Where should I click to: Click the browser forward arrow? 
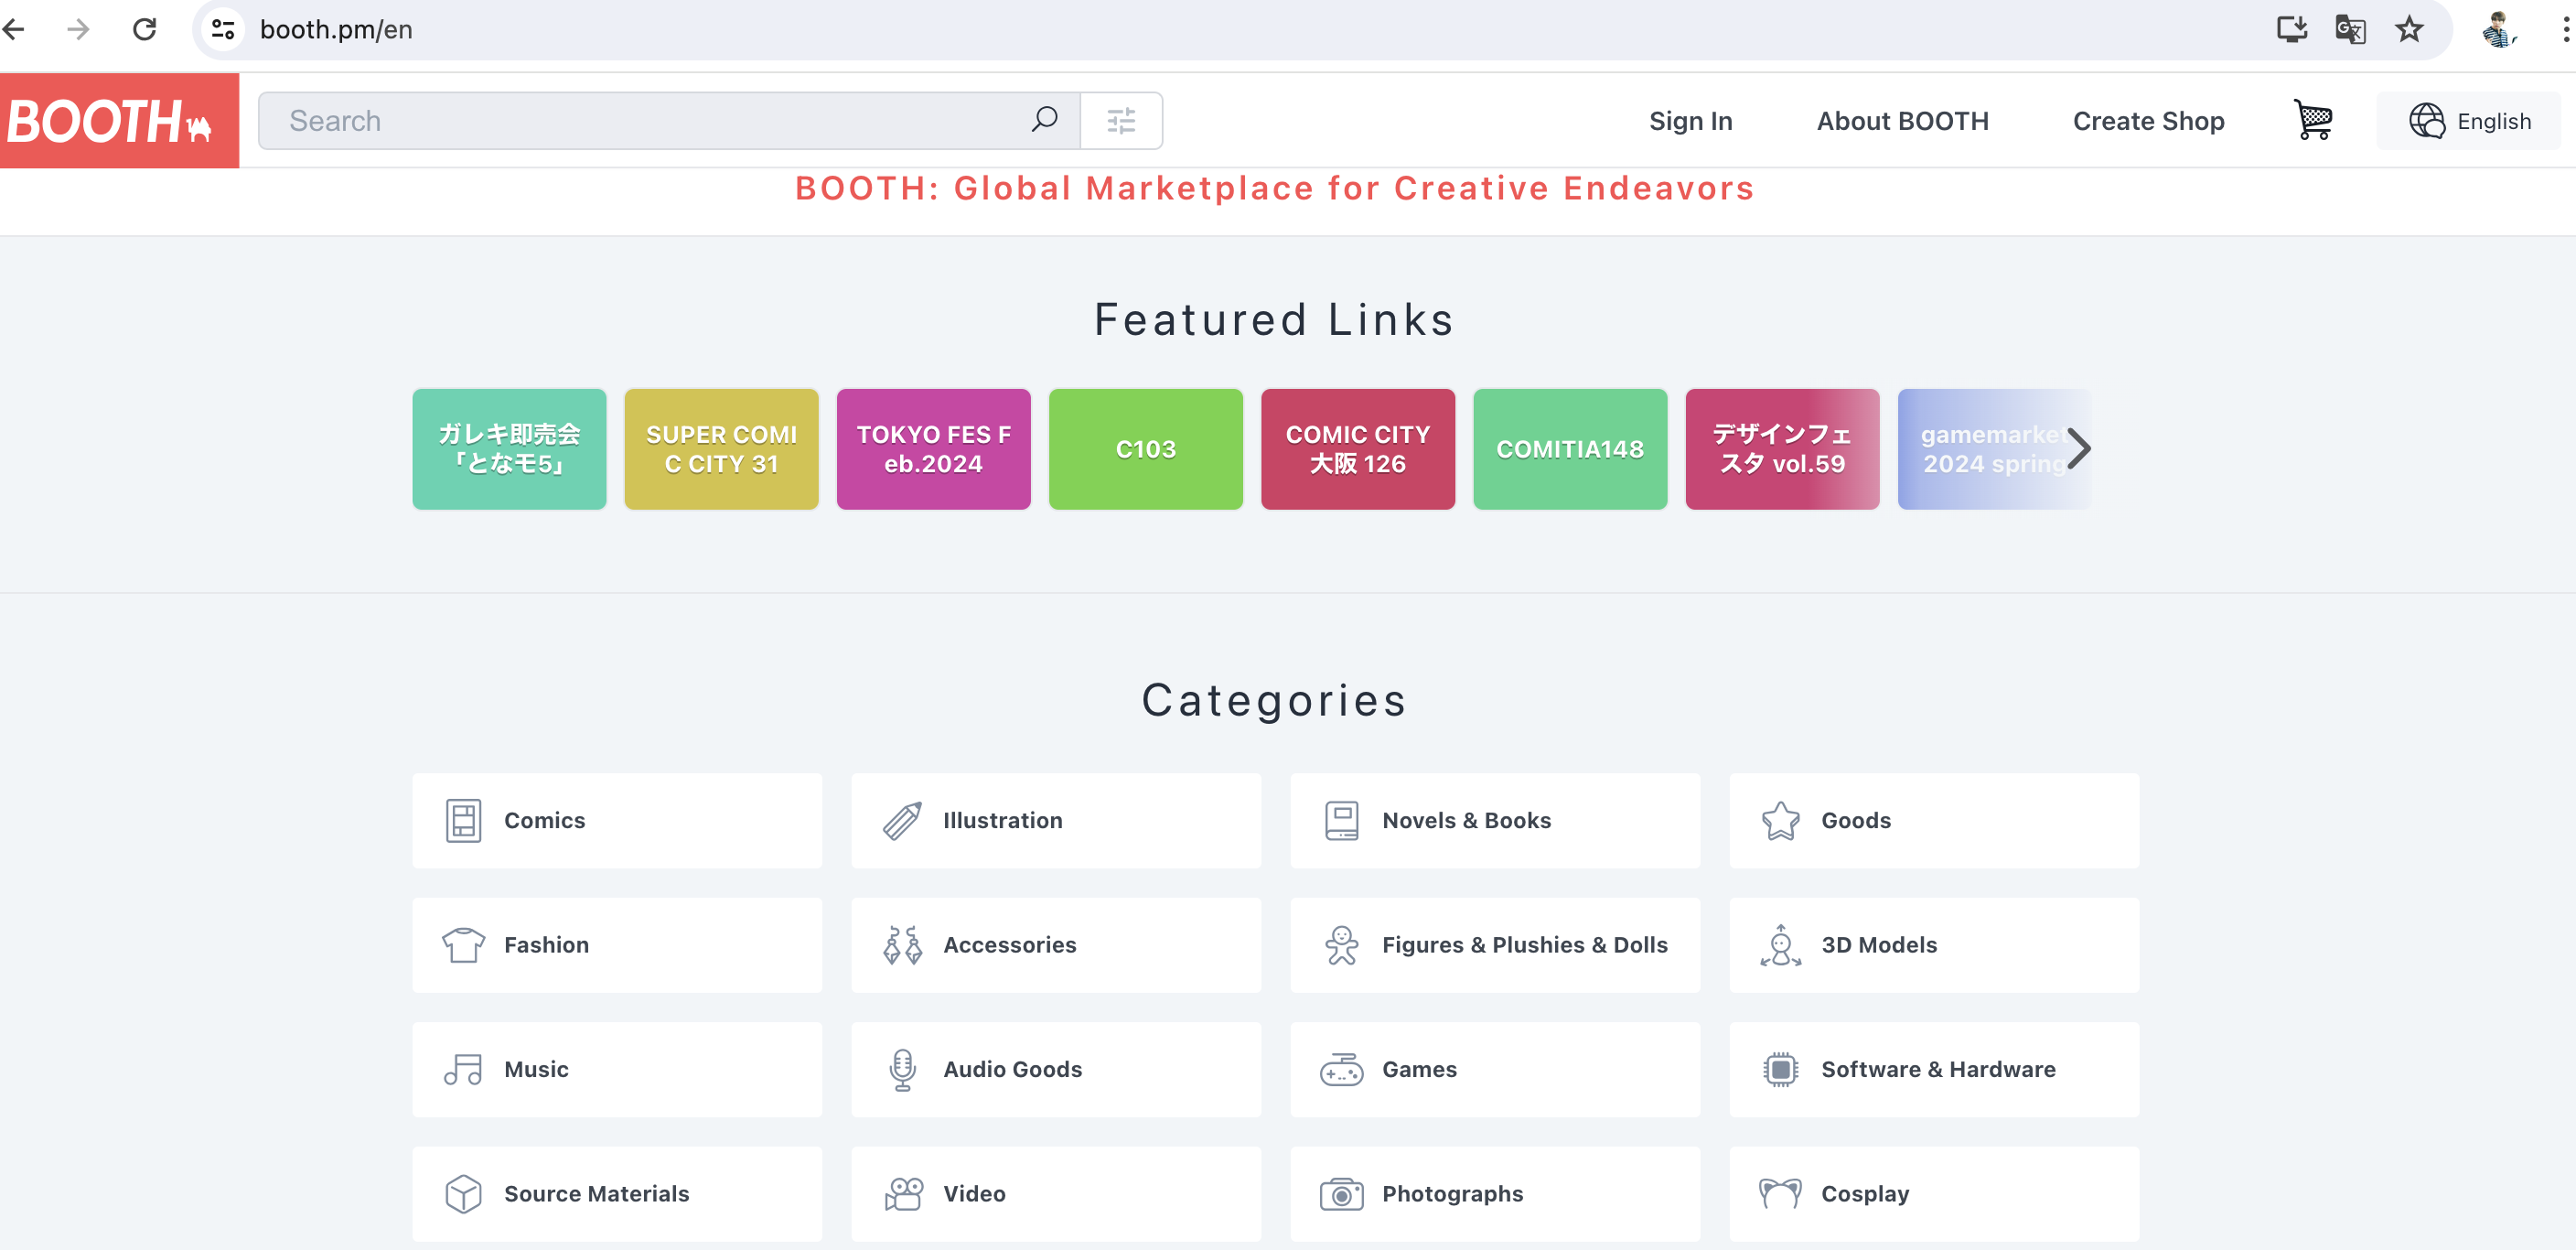(x=78, y=29)
